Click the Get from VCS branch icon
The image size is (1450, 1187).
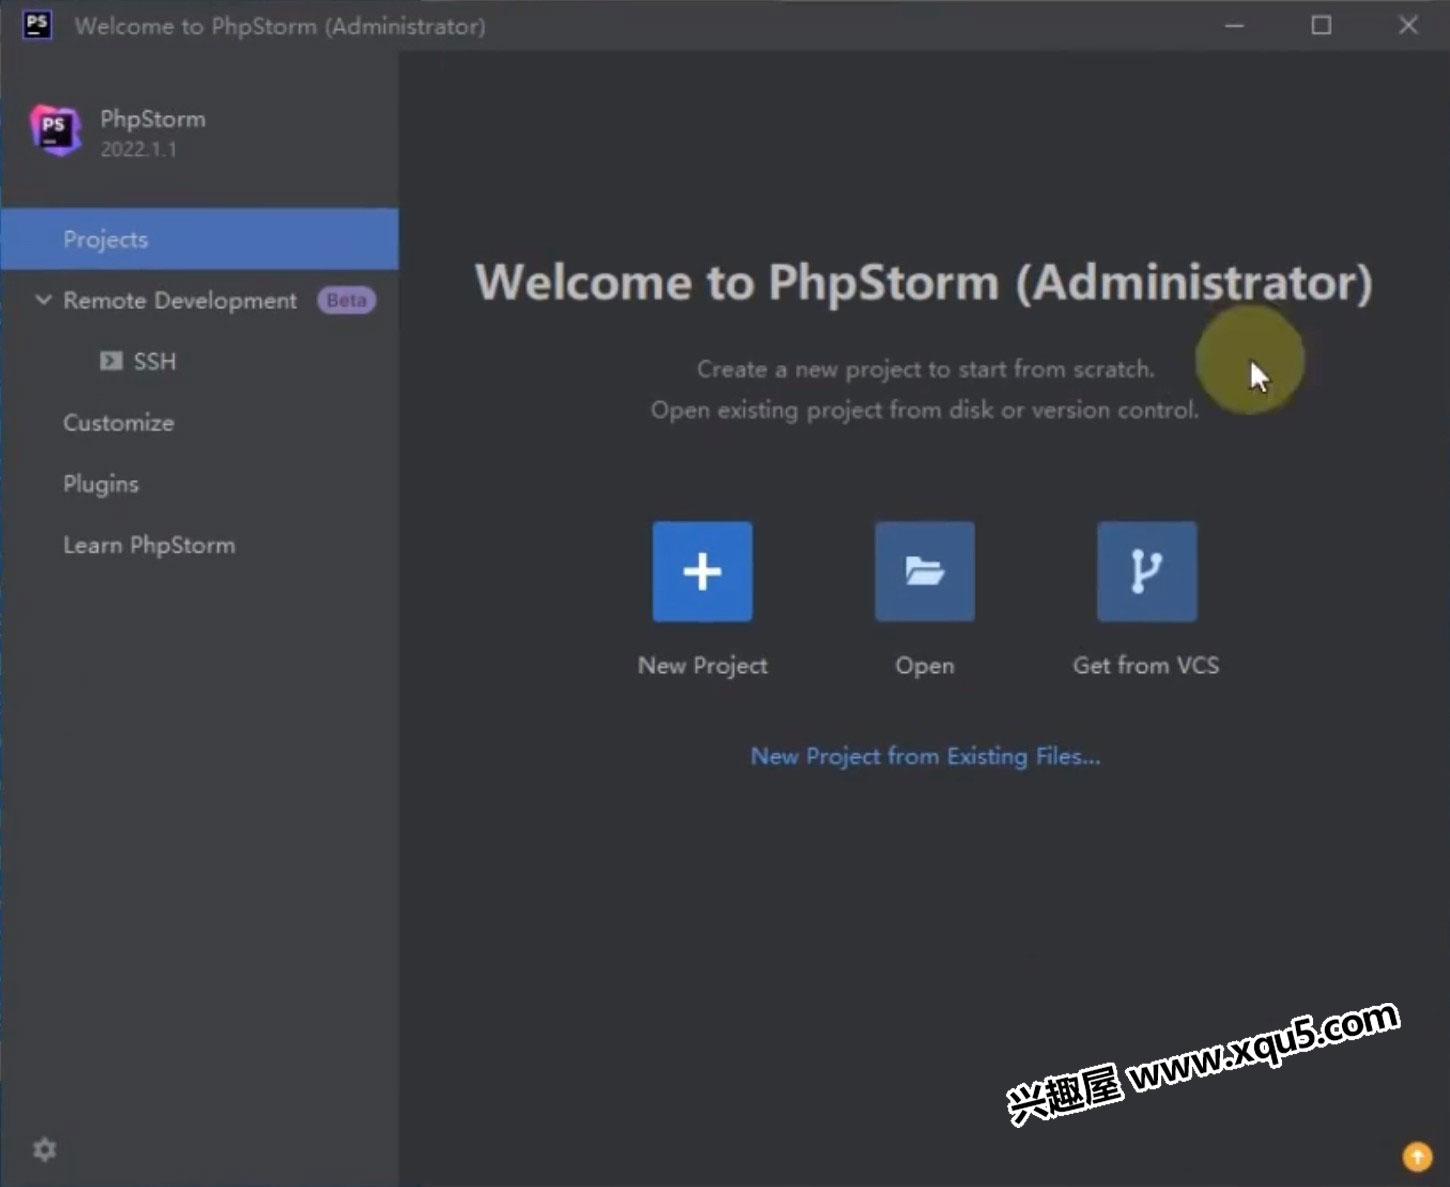1146,571
